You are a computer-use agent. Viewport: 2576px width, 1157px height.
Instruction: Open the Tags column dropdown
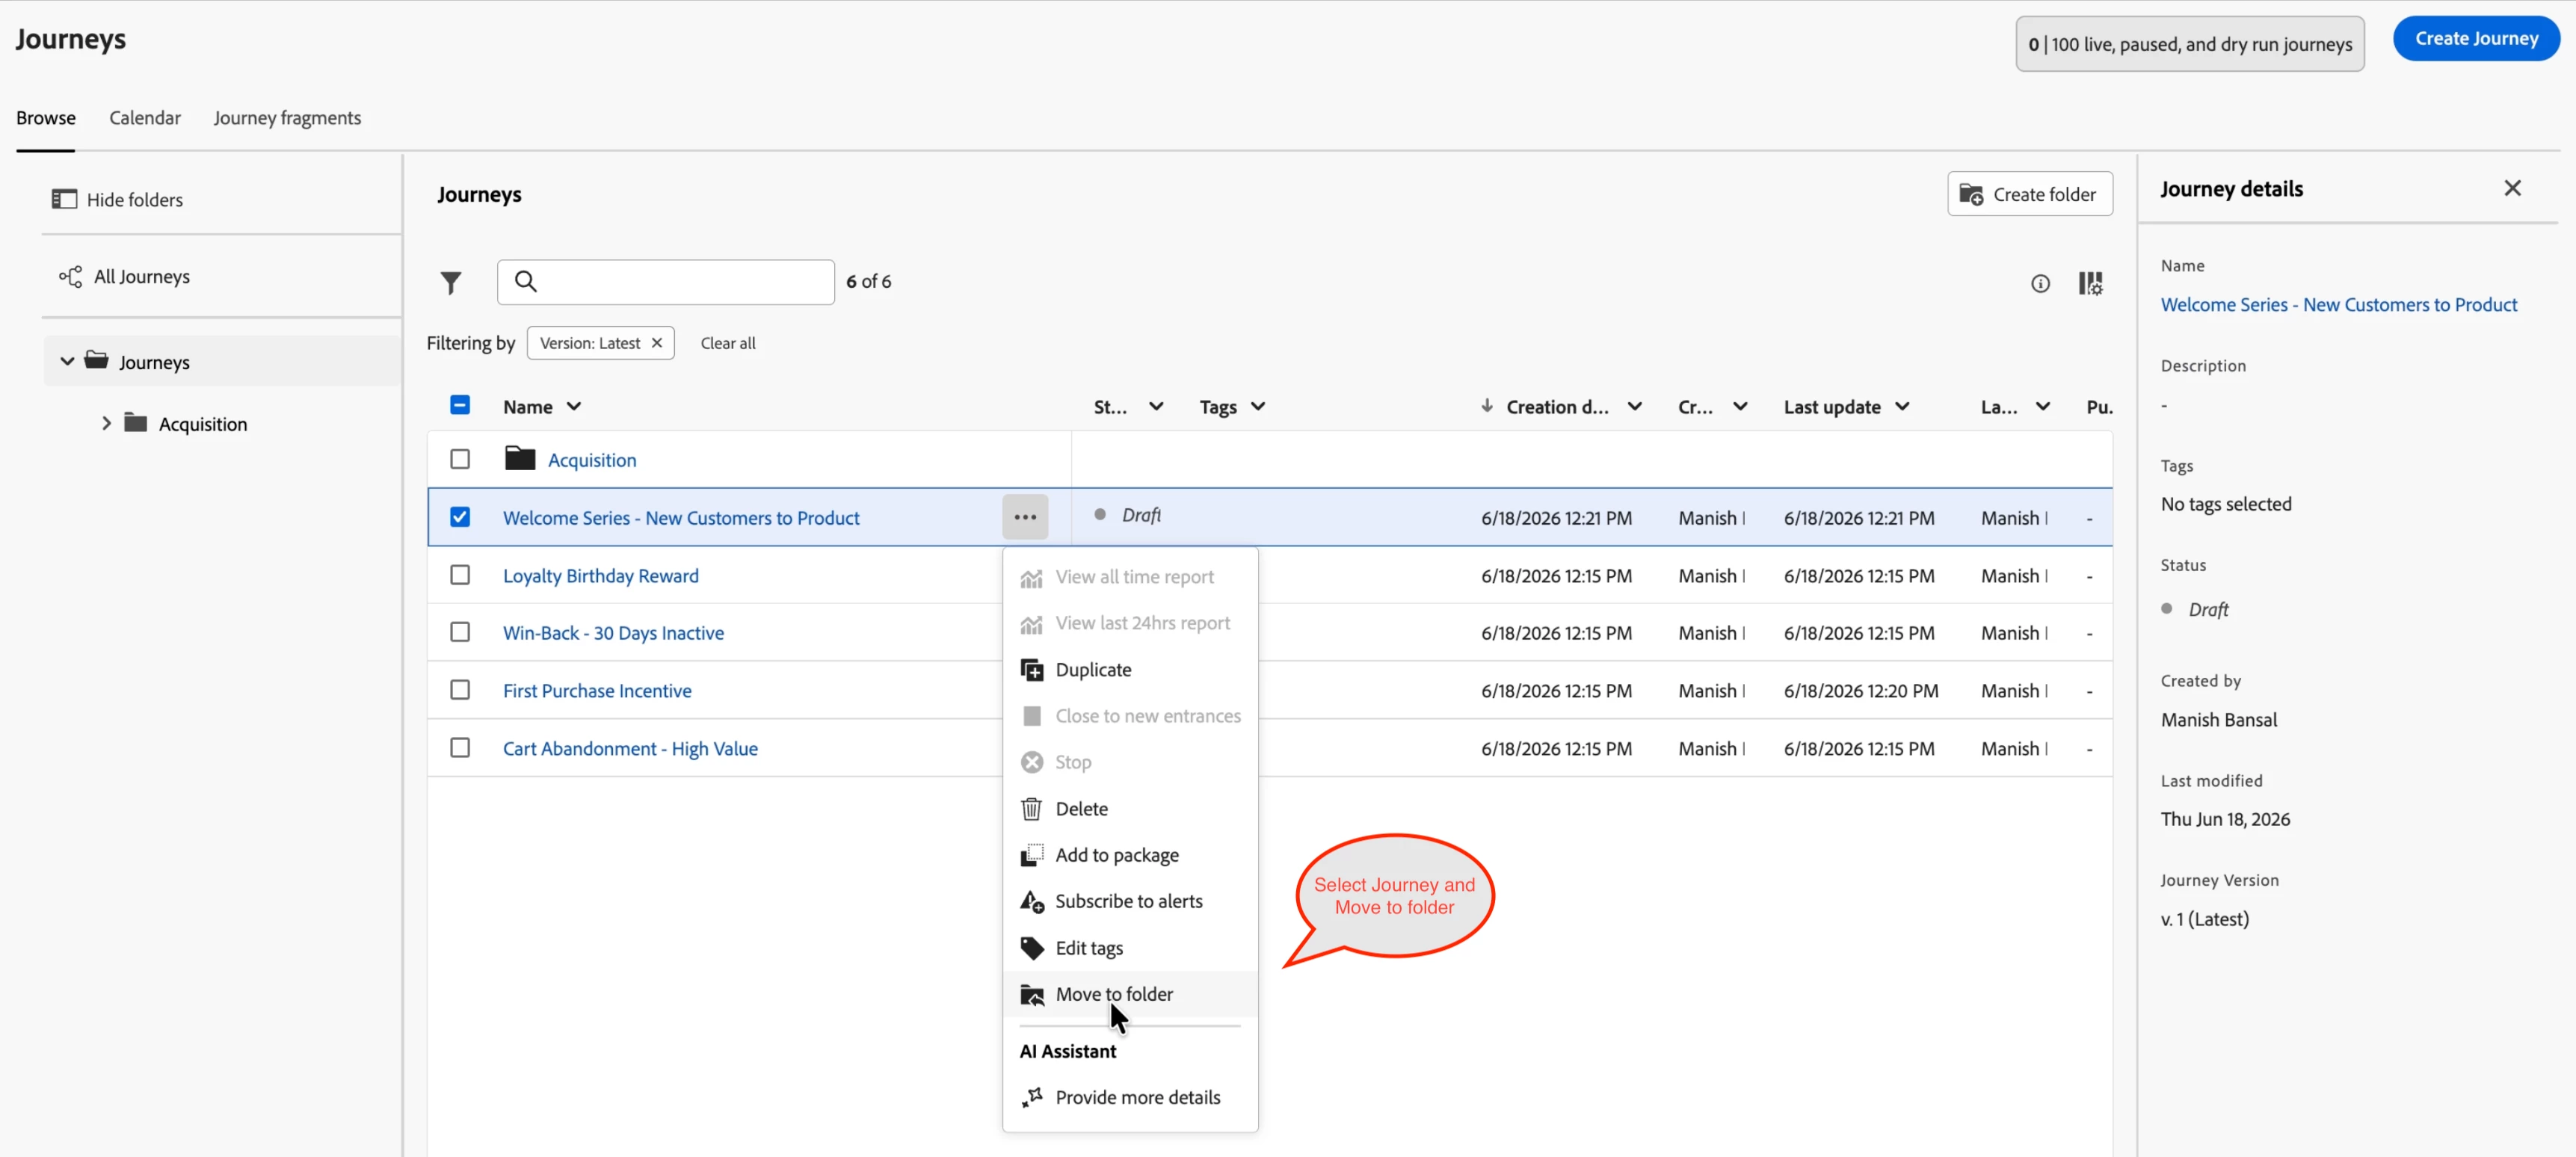click(x=1258, y=406)
